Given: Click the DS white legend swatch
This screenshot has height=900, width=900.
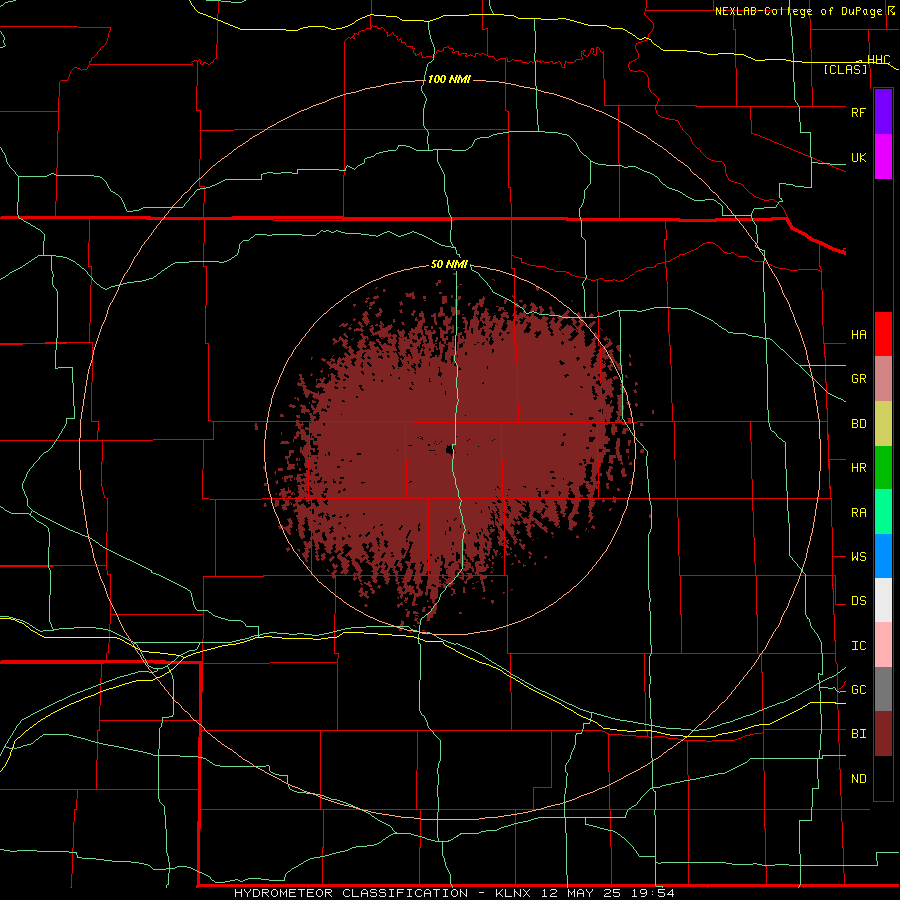Looking at the screenshot, I should point(883,600).
